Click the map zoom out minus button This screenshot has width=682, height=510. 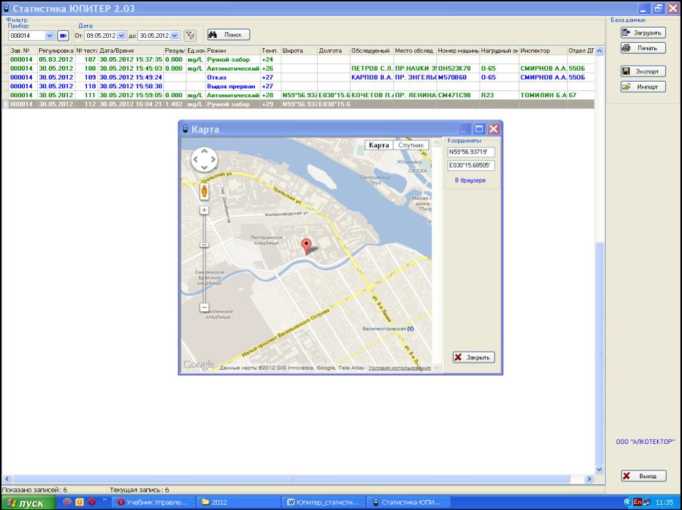(x=204, y=308)
